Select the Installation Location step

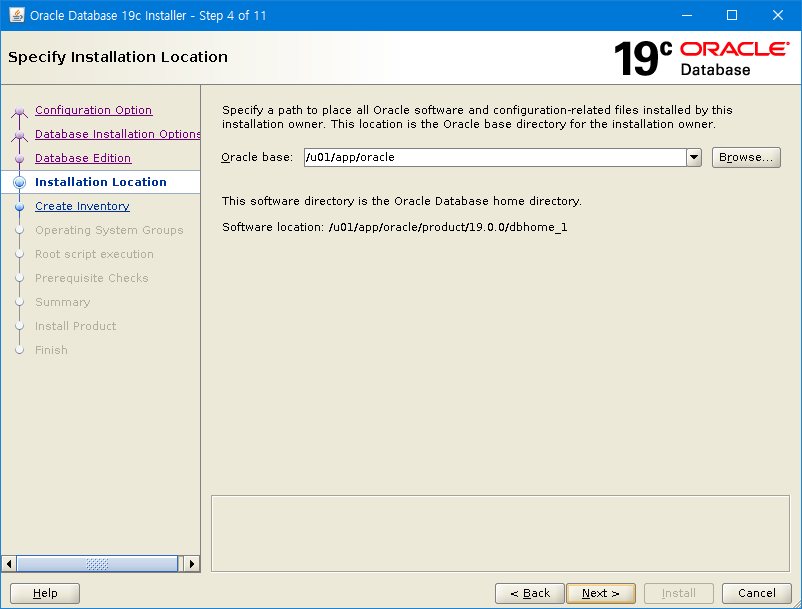coord(100,182)
